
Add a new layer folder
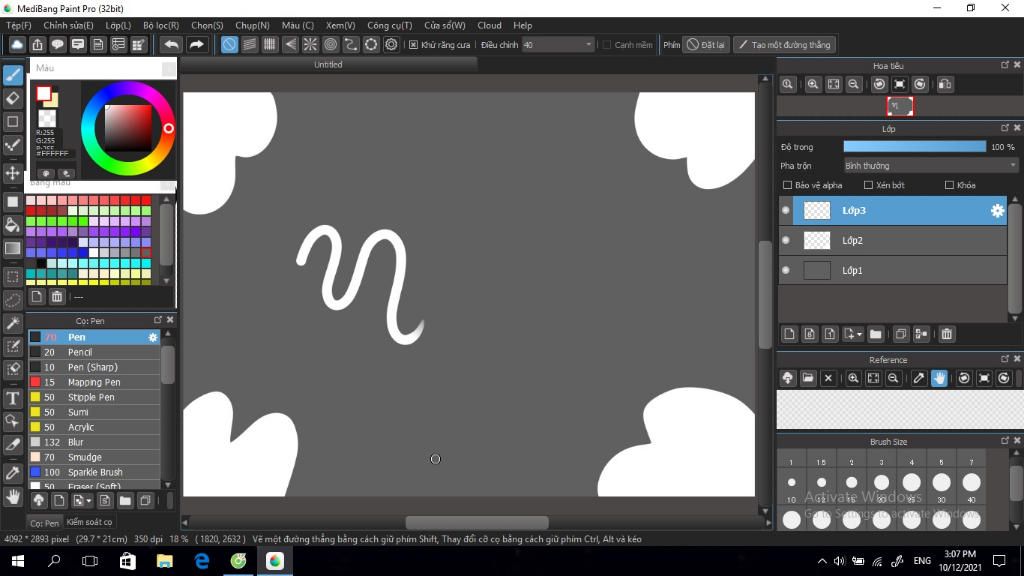875,334
